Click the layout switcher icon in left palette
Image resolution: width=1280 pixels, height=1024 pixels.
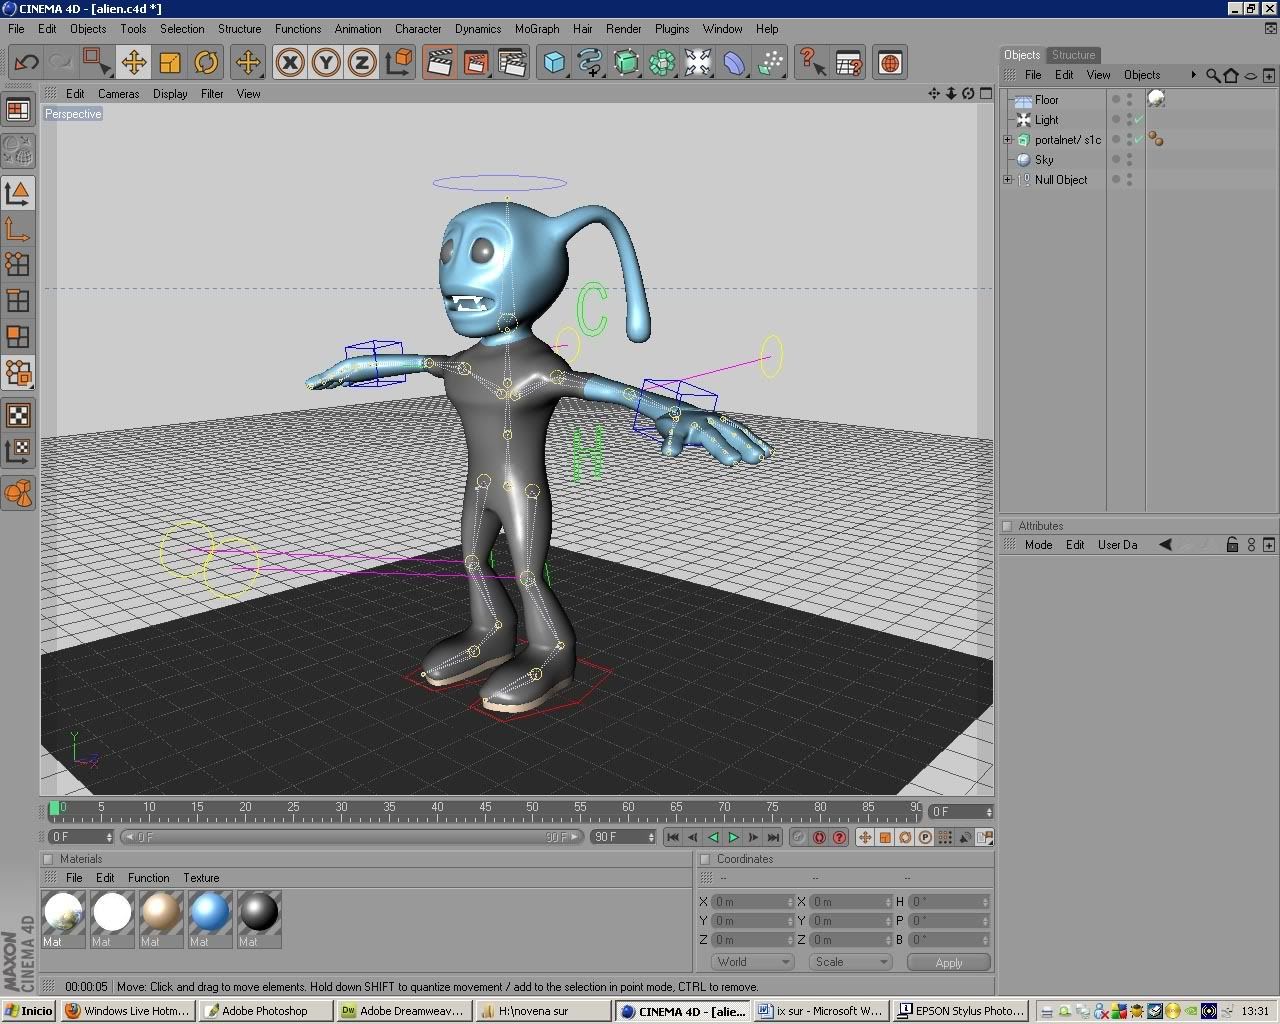18,110
